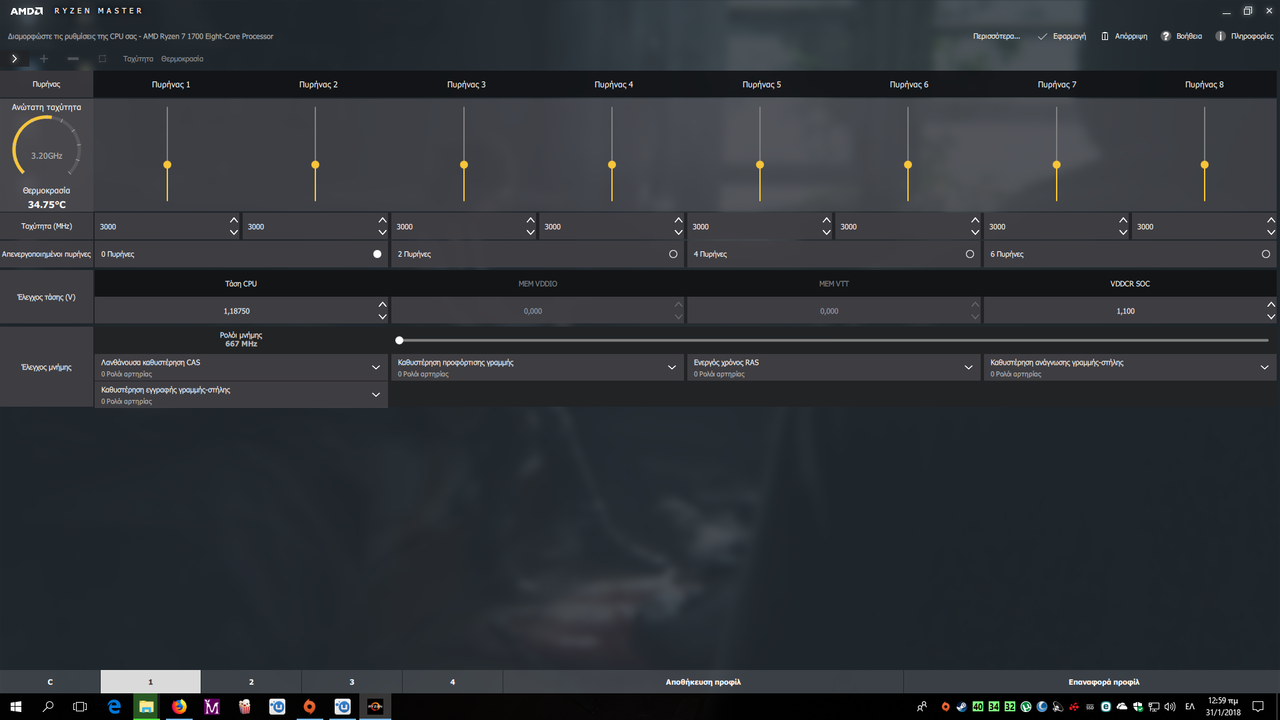Expand Καθυστέρηση ανάγνωσης γραμμής-στήλης dropdown
The width and height of the screenshot is (1280, 720).
[1265, 367]
